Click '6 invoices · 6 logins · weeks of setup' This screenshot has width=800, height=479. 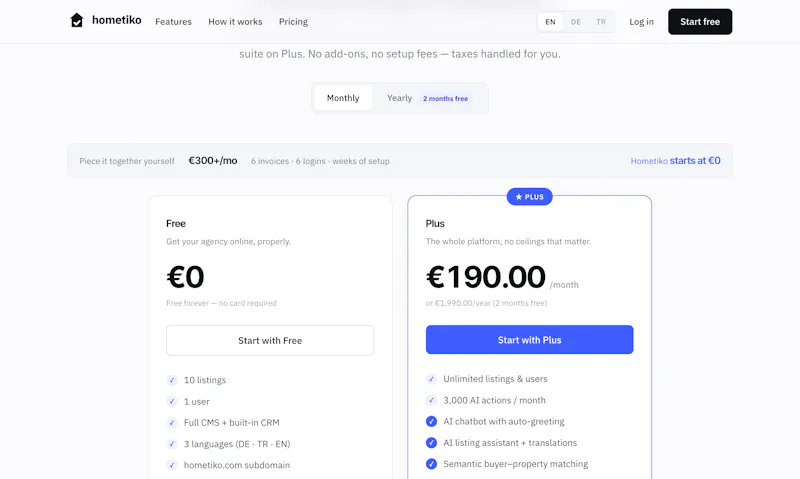tap(320, 161)
